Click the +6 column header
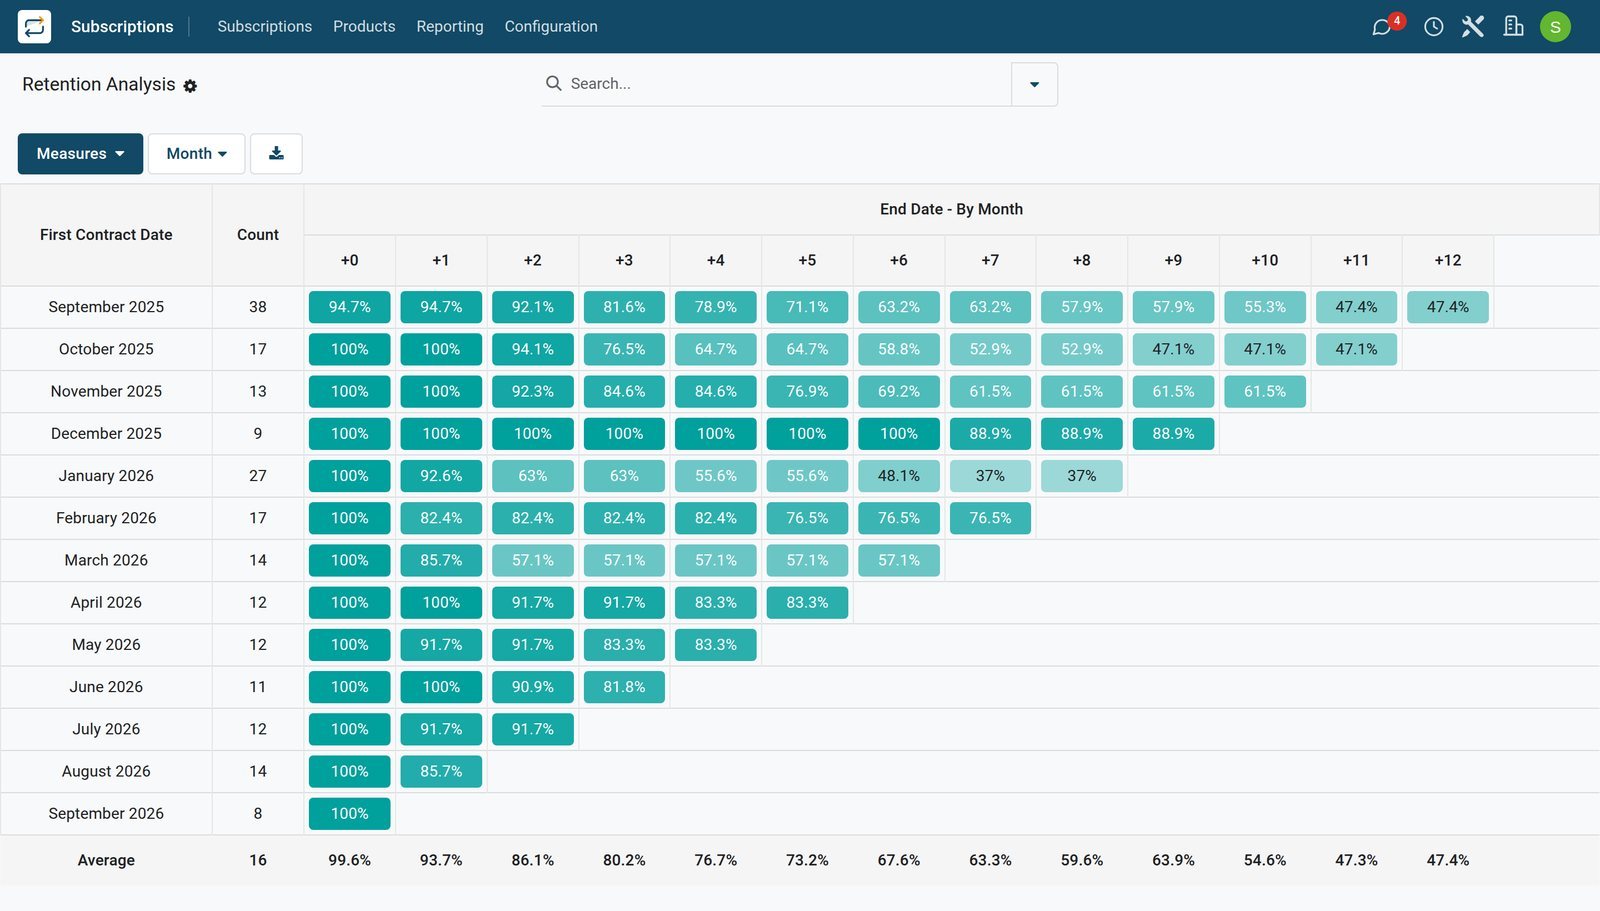 coord(898,260)
